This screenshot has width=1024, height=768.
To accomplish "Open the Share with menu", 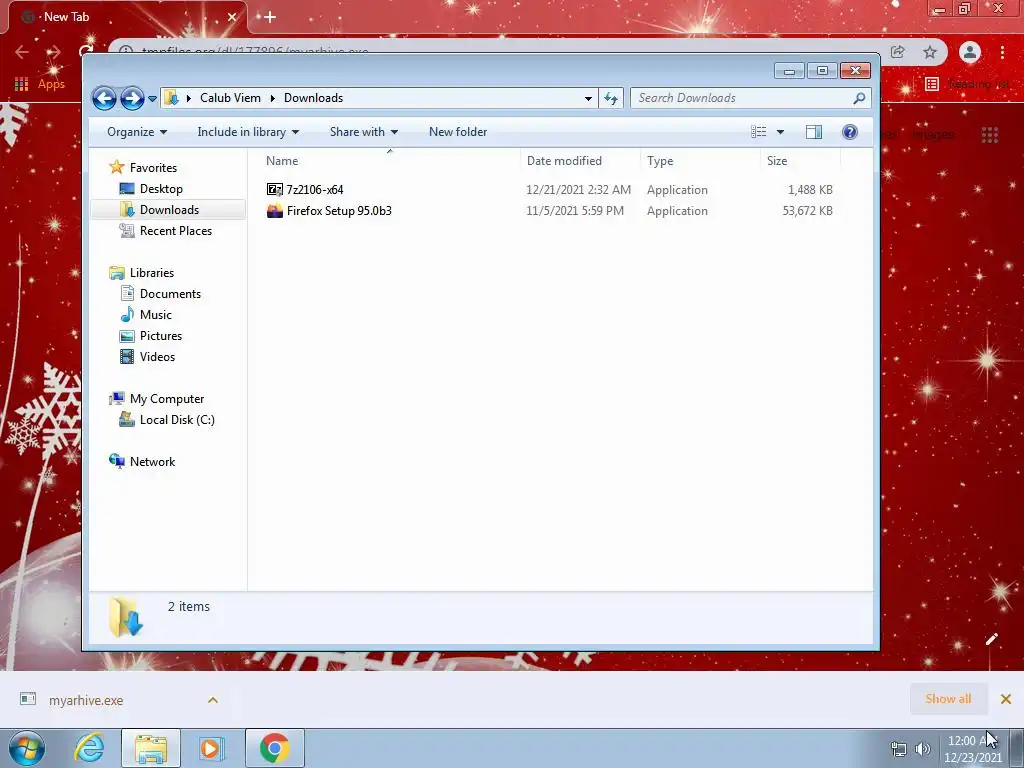I will pyautogui.click(x=364, y=132).
